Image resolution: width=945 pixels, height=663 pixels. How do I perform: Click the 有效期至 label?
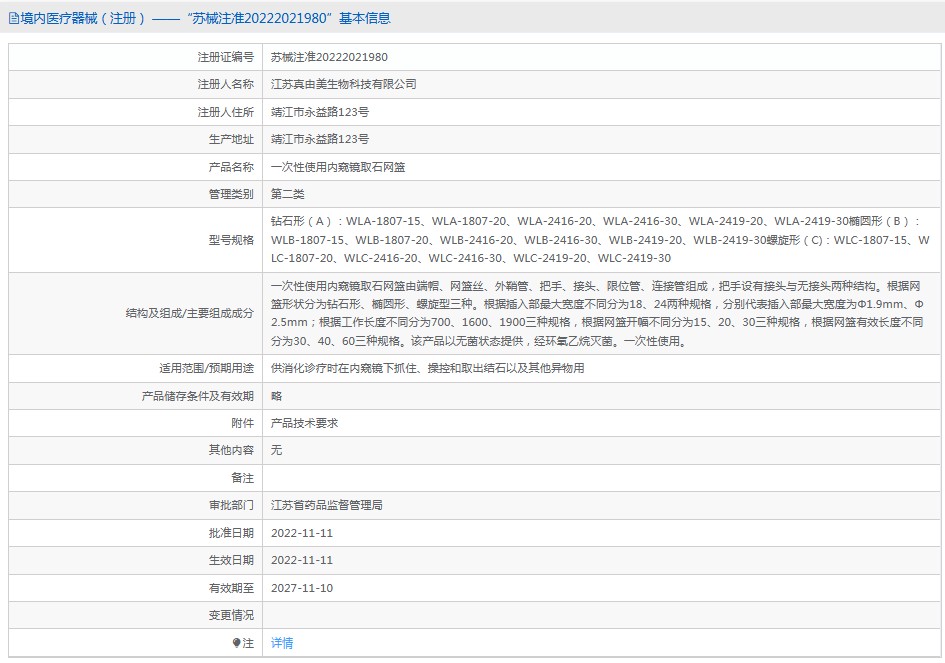click(231, 588)
